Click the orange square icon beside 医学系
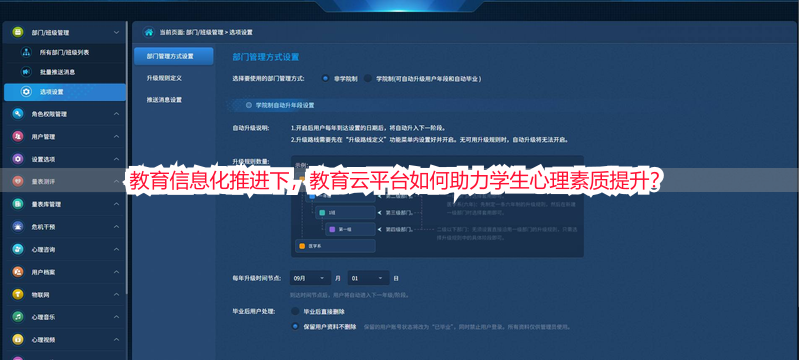The width and height of the screenshot is (799, 360). pyautogui.click(x=302, y=246)
